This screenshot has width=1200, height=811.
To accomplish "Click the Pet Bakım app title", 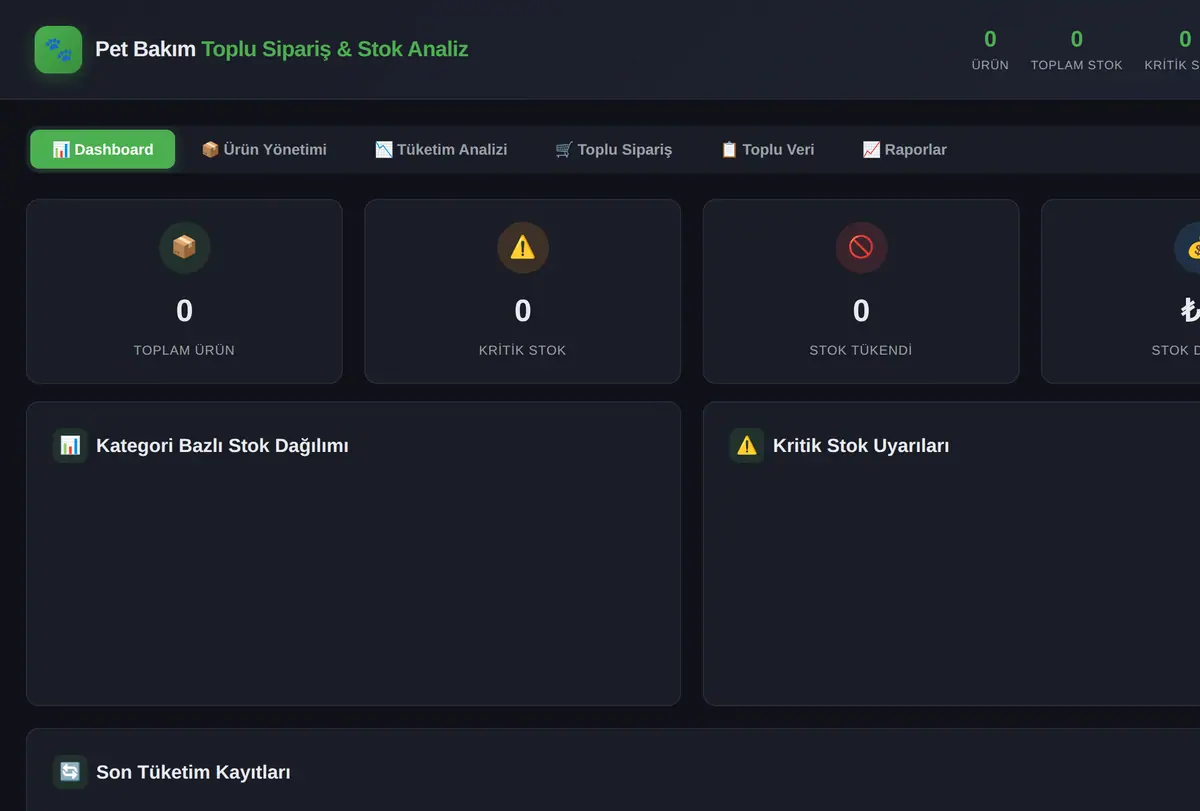I will click(281, 49).
